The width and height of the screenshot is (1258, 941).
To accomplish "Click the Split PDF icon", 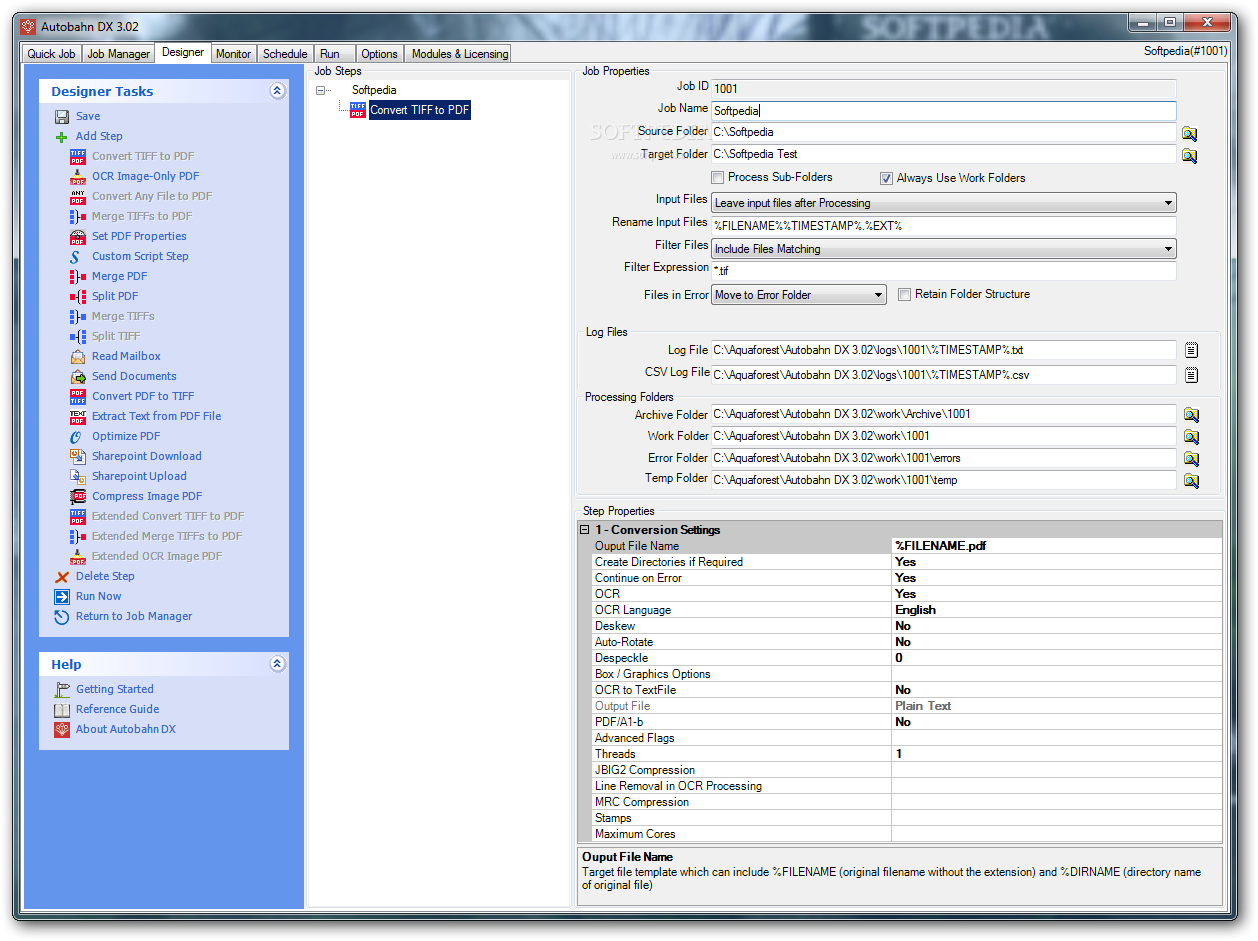I will (78, 297).
